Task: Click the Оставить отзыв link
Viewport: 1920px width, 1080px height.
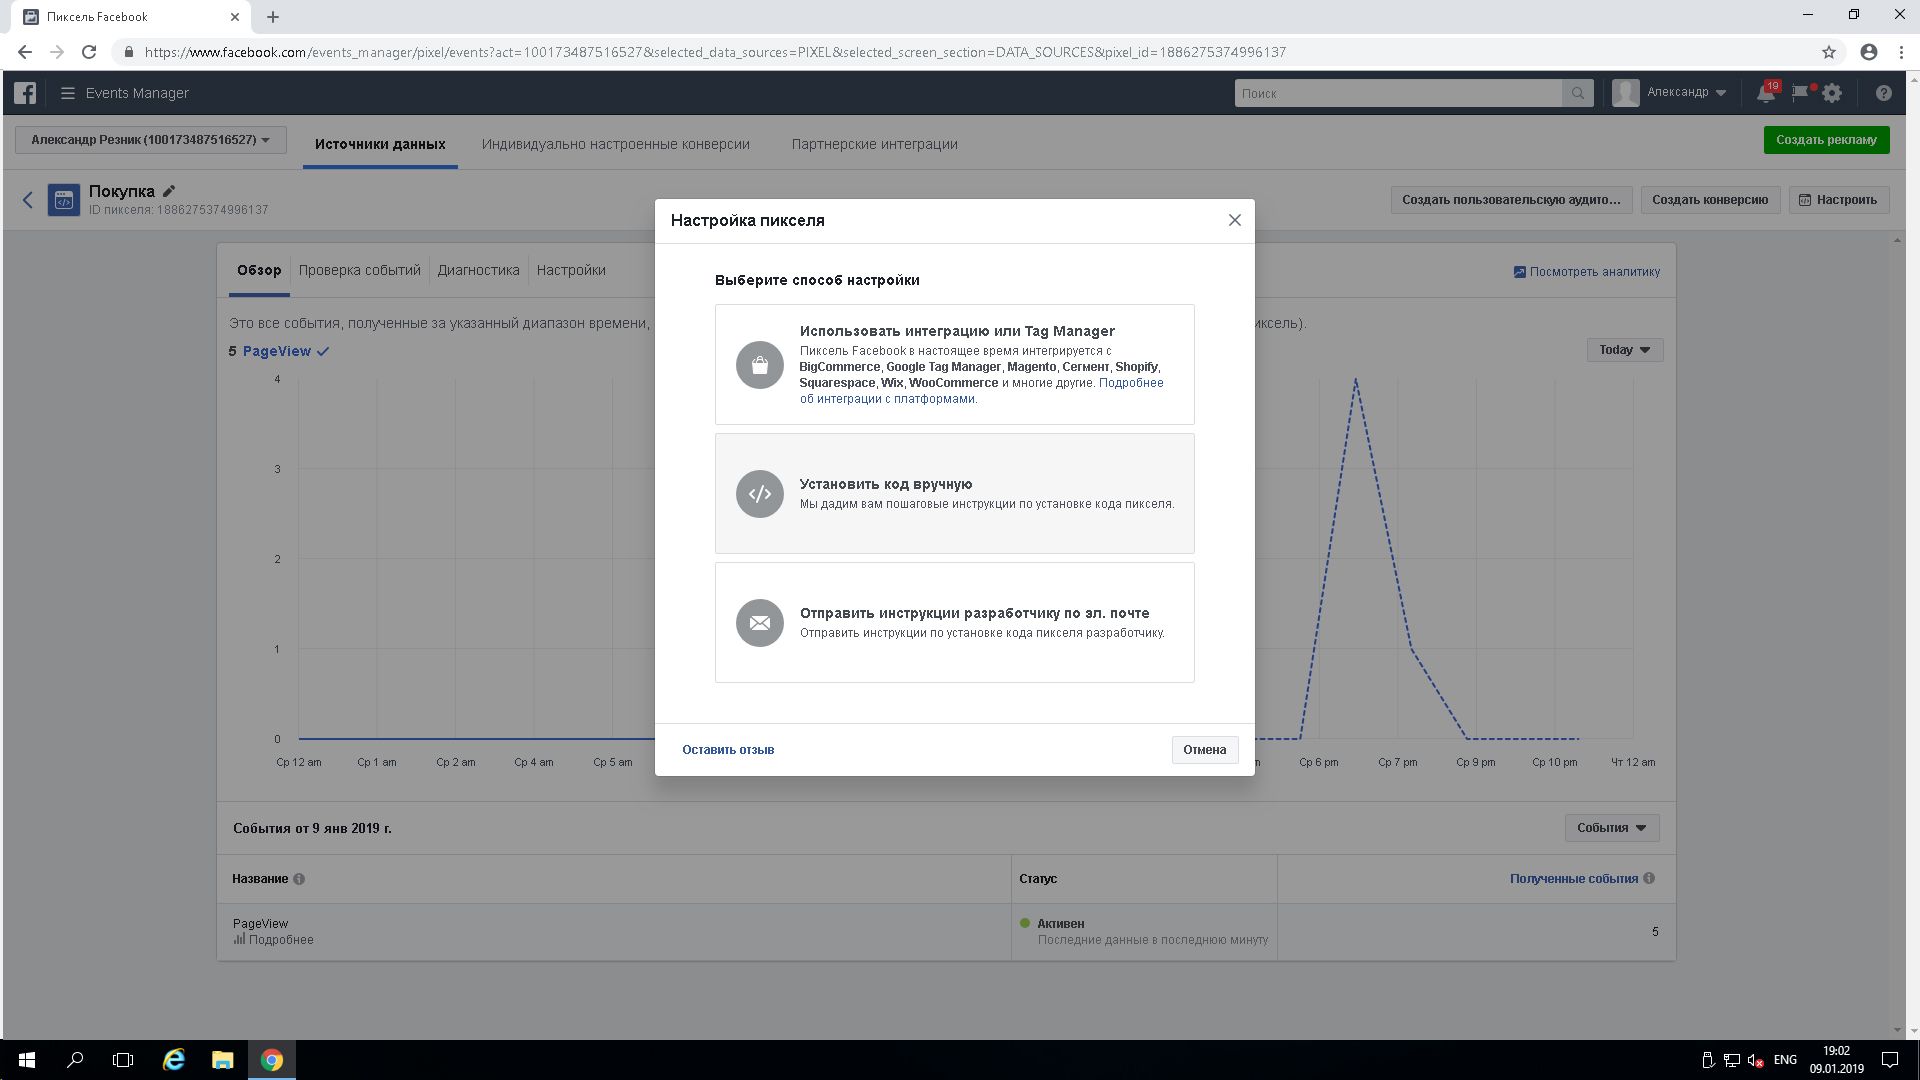Action: click(728, 750)
